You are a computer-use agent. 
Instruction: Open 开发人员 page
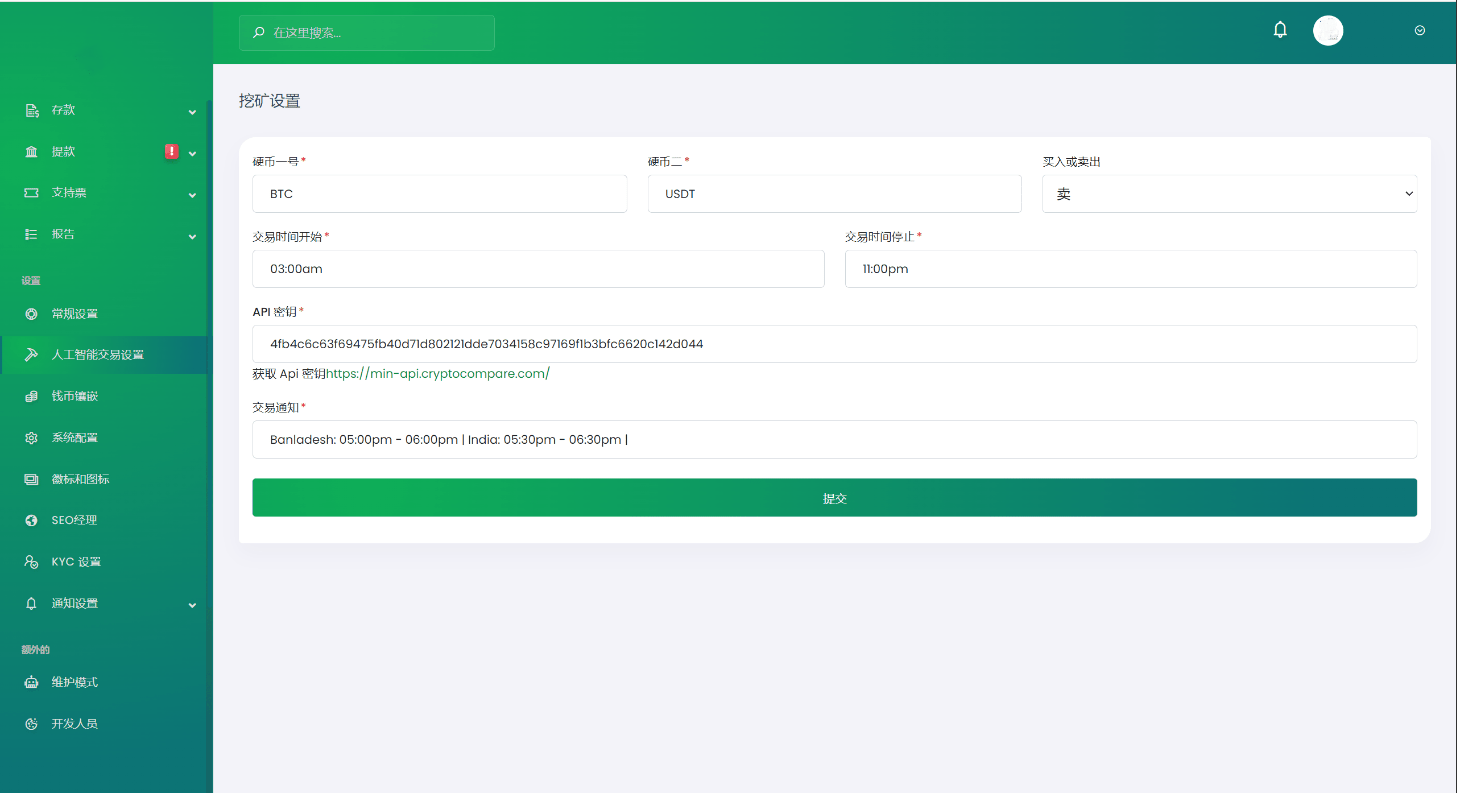(x=106, y=724)
